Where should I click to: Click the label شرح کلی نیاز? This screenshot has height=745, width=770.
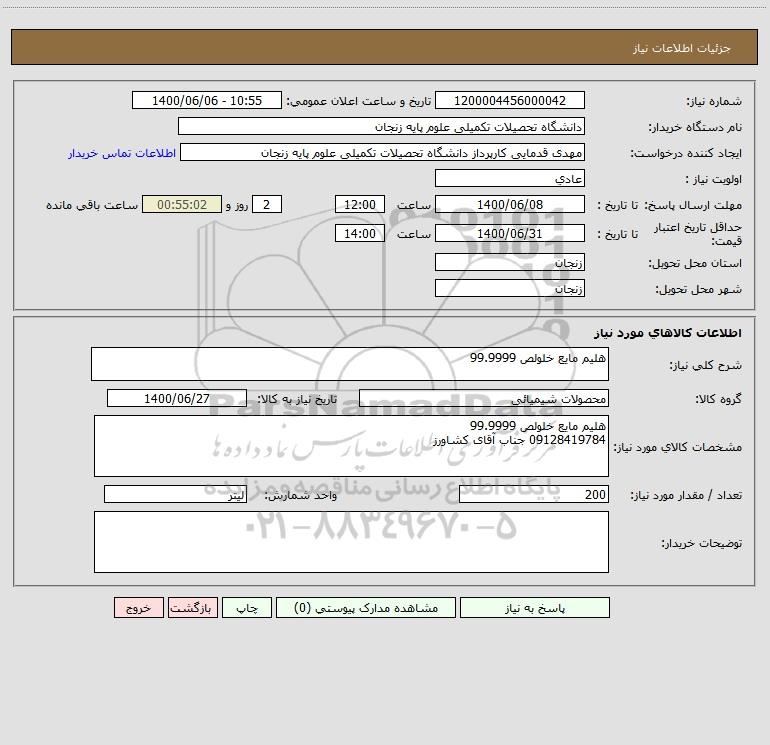coord(706,365)
